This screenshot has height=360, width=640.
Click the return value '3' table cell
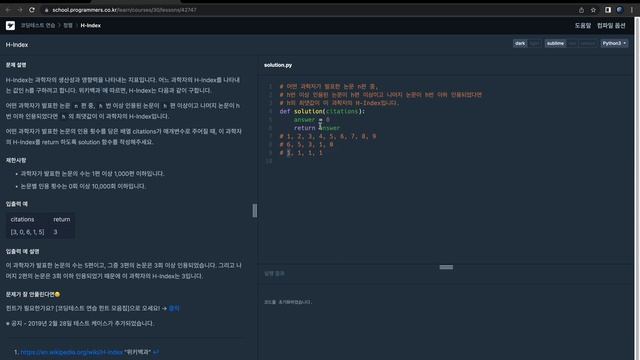pos(56,232)
